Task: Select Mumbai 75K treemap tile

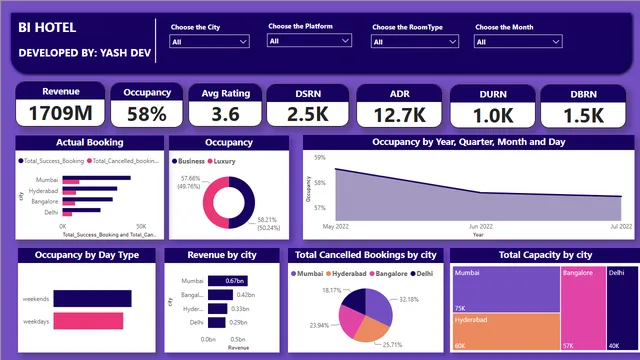Action: 506,289
